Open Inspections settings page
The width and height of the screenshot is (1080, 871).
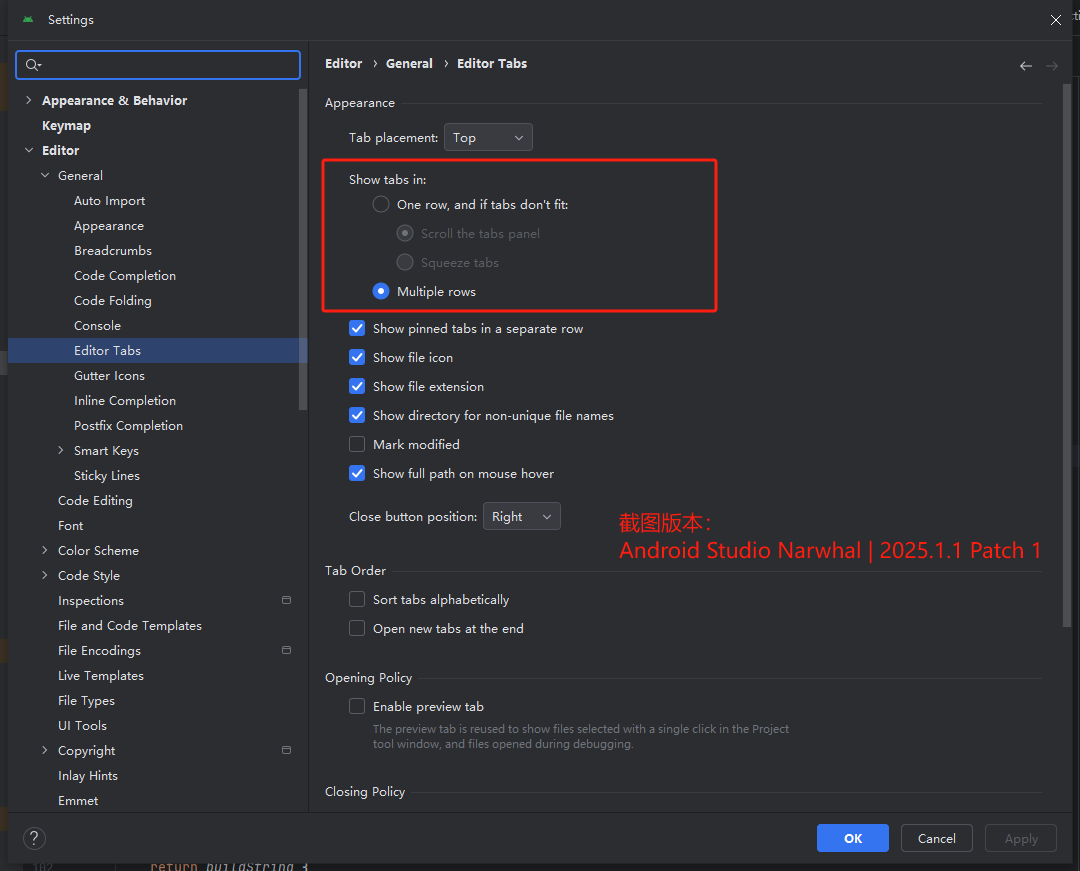coord(91,600)
